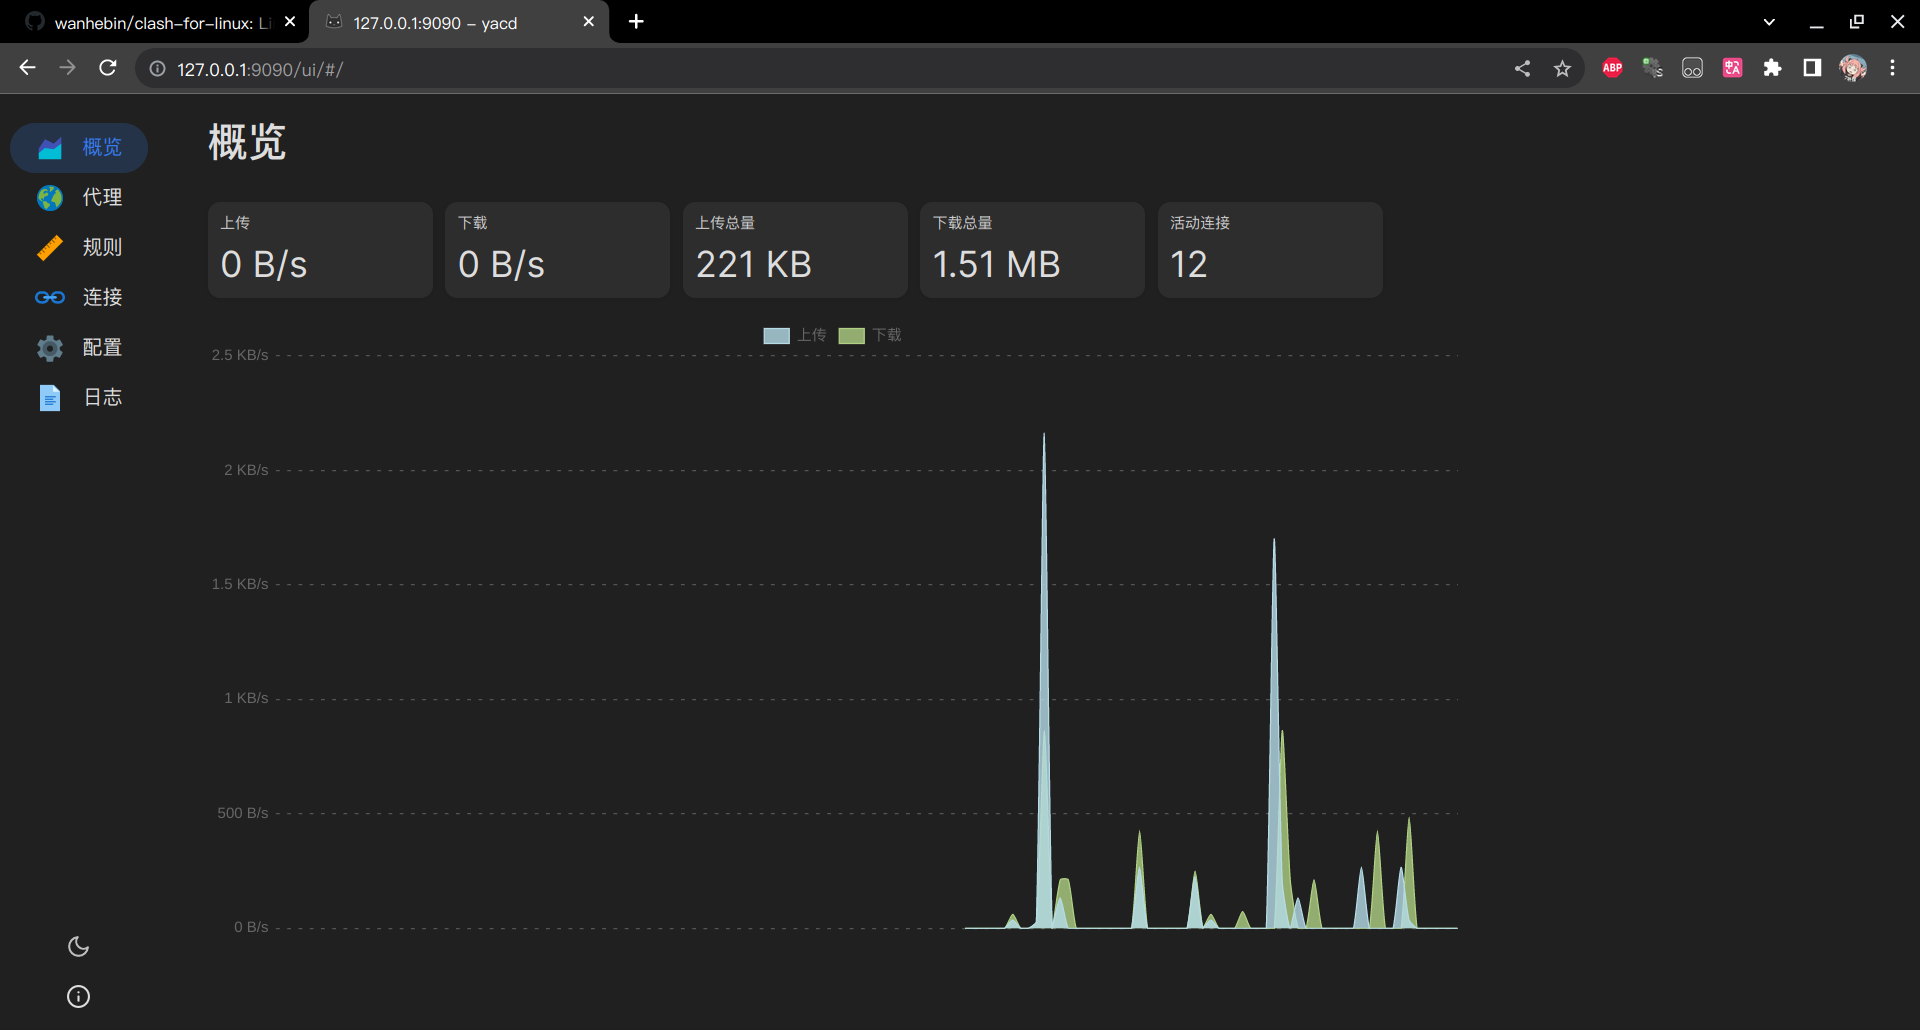Open the browser extensions puzzle icon
The height and width of the screenshot is (1030, 1920).
(1773, 68)
